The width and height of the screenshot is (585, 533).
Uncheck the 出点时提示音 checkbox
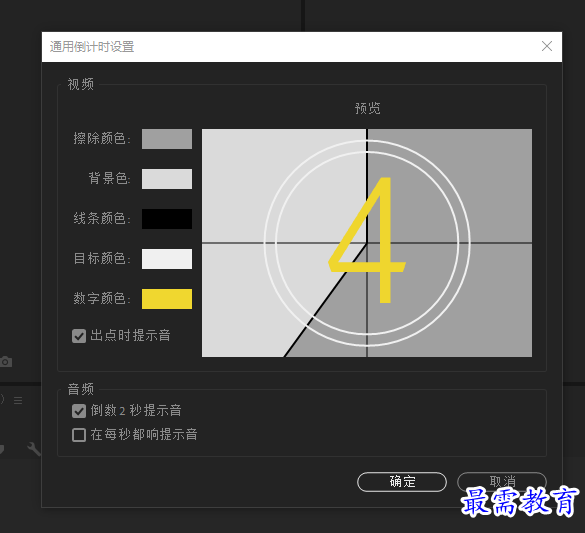tap(79, 336)
